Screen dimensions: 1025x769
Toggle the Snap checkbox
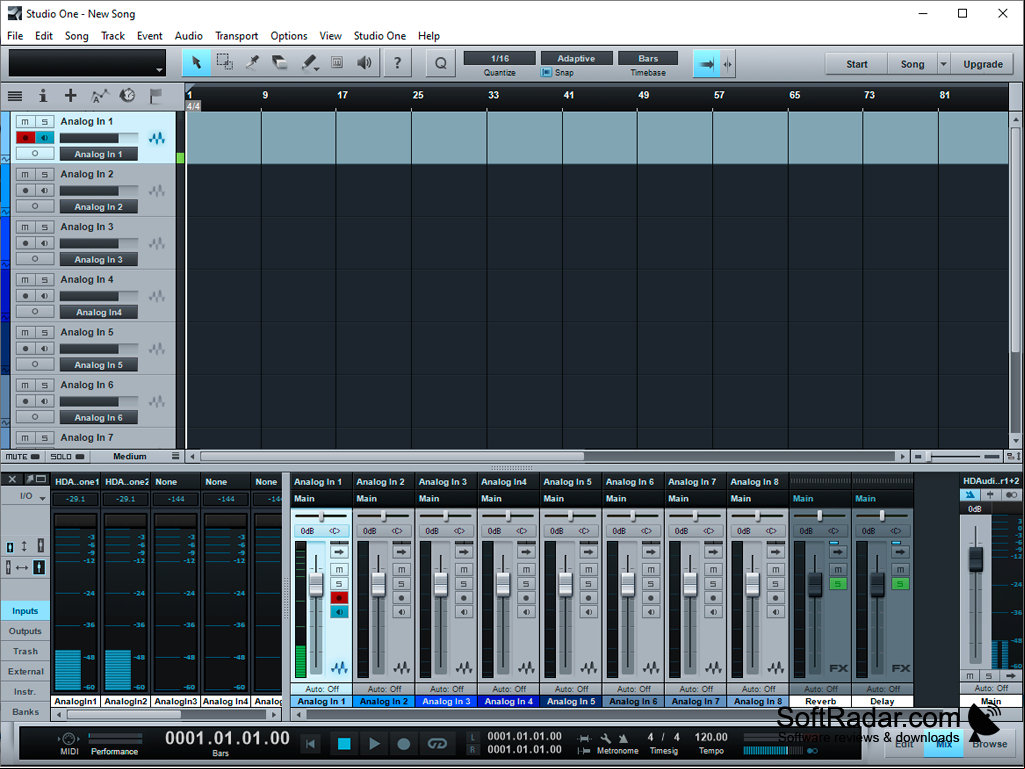546,73
